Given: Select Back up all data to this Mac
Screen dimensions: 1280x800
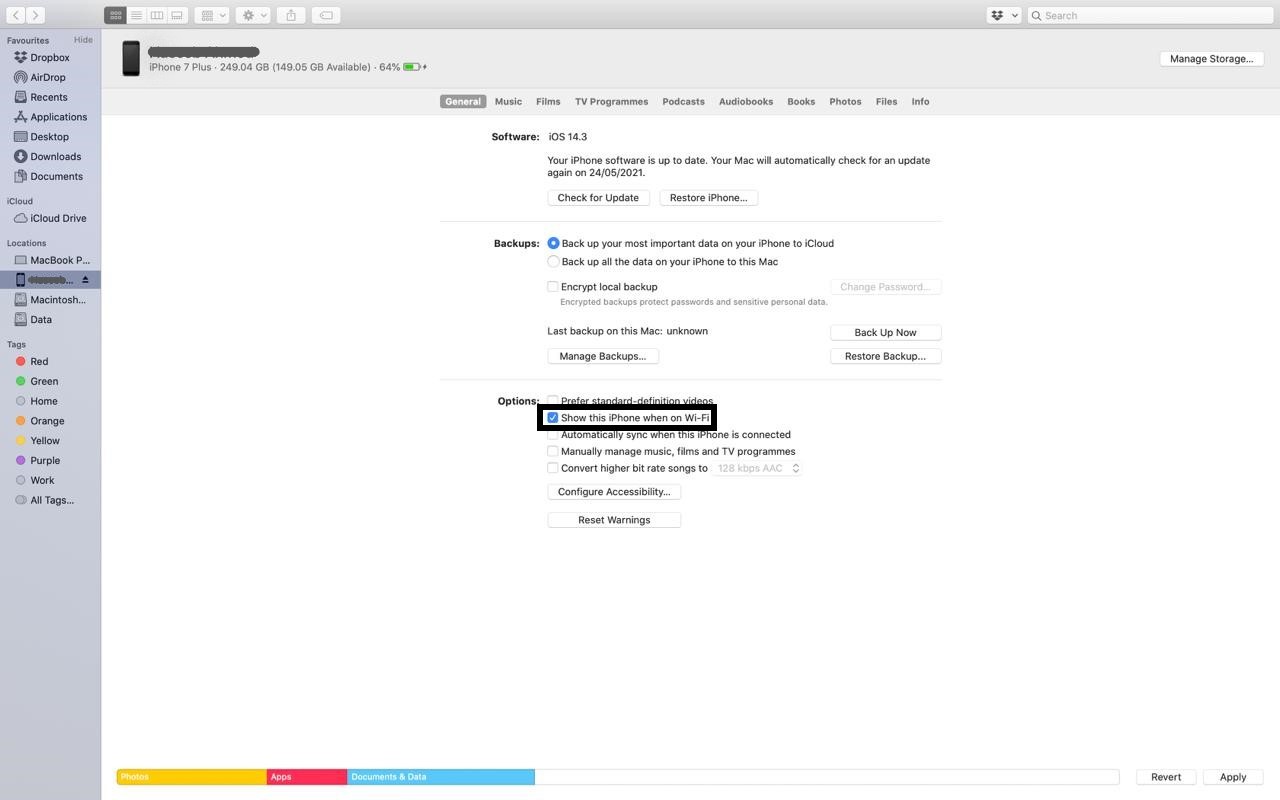Looking at the screenshot, I should (553, 261).
